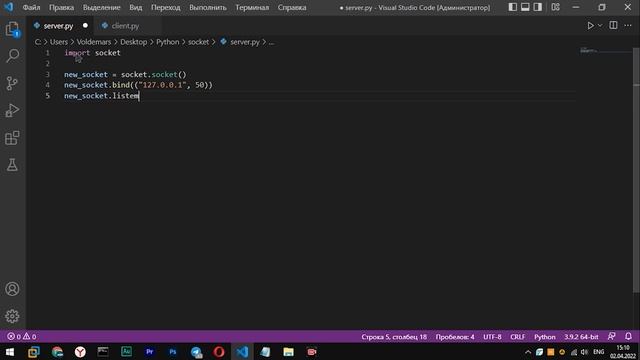Open the Source Control view
The width and height of the screenshot is (640, 360).
click(12, 83)
